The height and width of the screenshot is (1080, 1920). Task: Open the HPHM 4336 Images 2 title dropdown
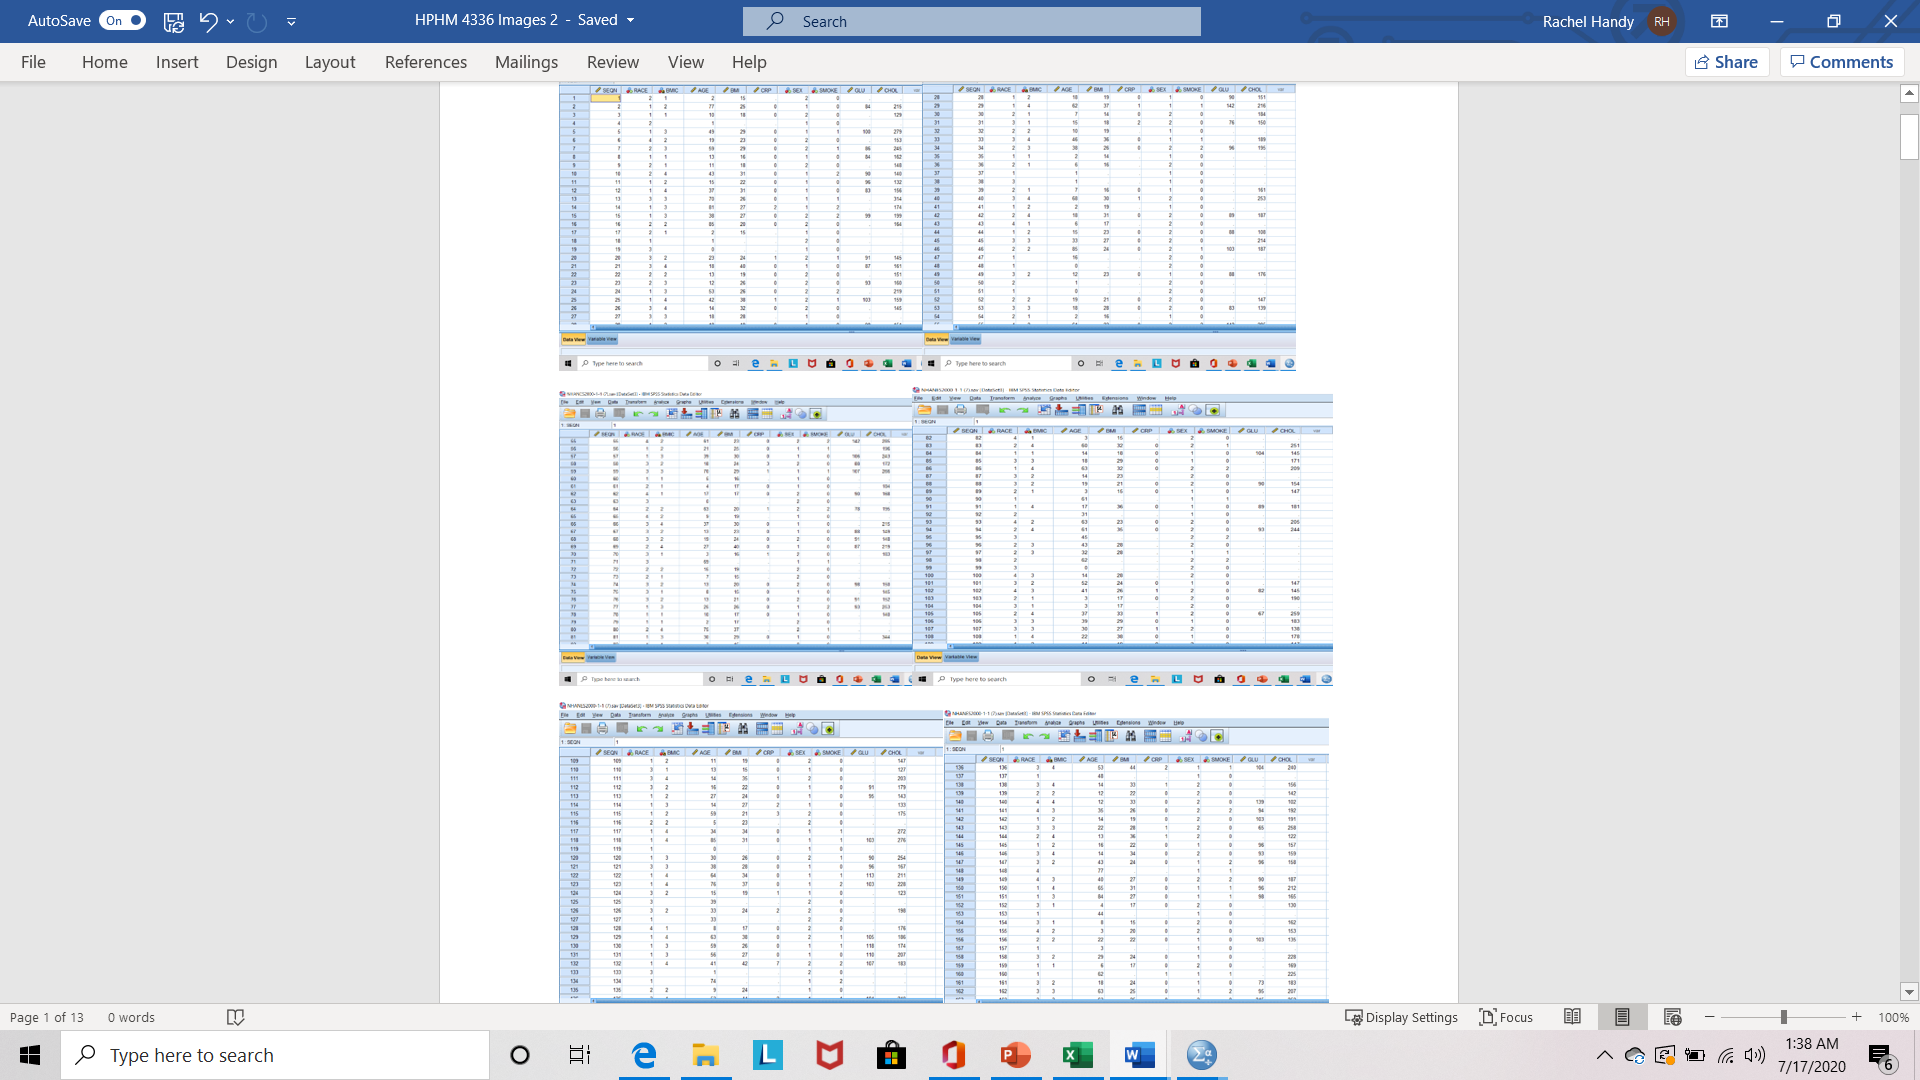point(630,20)
